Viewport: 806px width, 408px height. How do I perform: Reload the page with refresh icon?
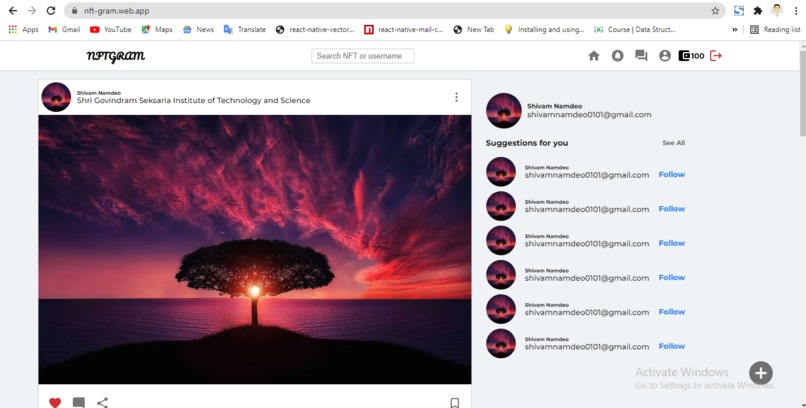tap(51, 11)
